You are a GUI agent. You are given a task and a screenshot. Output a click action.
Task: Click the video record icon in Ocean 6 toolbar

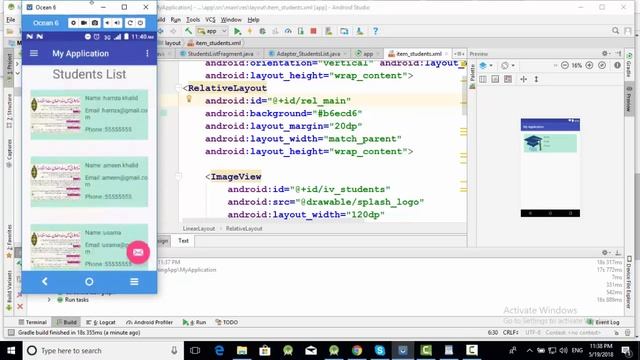point(84,23)
